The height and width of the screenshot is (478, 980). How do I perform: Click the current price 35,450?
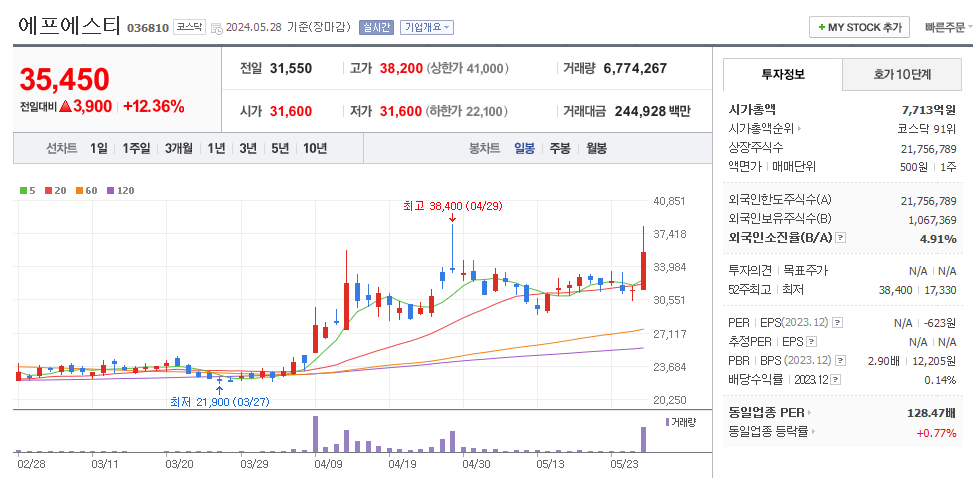(64, 79)
